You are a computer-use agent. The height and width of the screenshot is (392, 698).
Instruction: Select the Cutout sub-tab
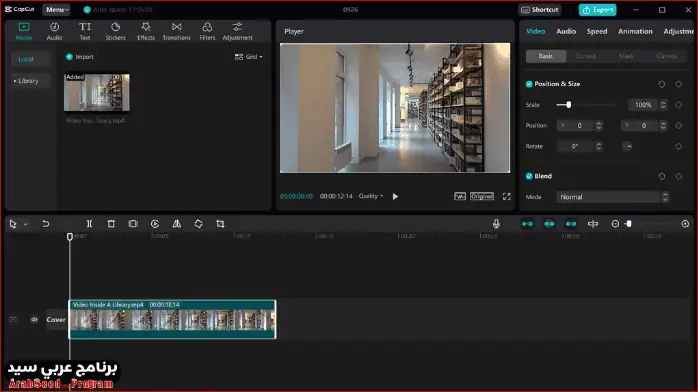(586, 56)
